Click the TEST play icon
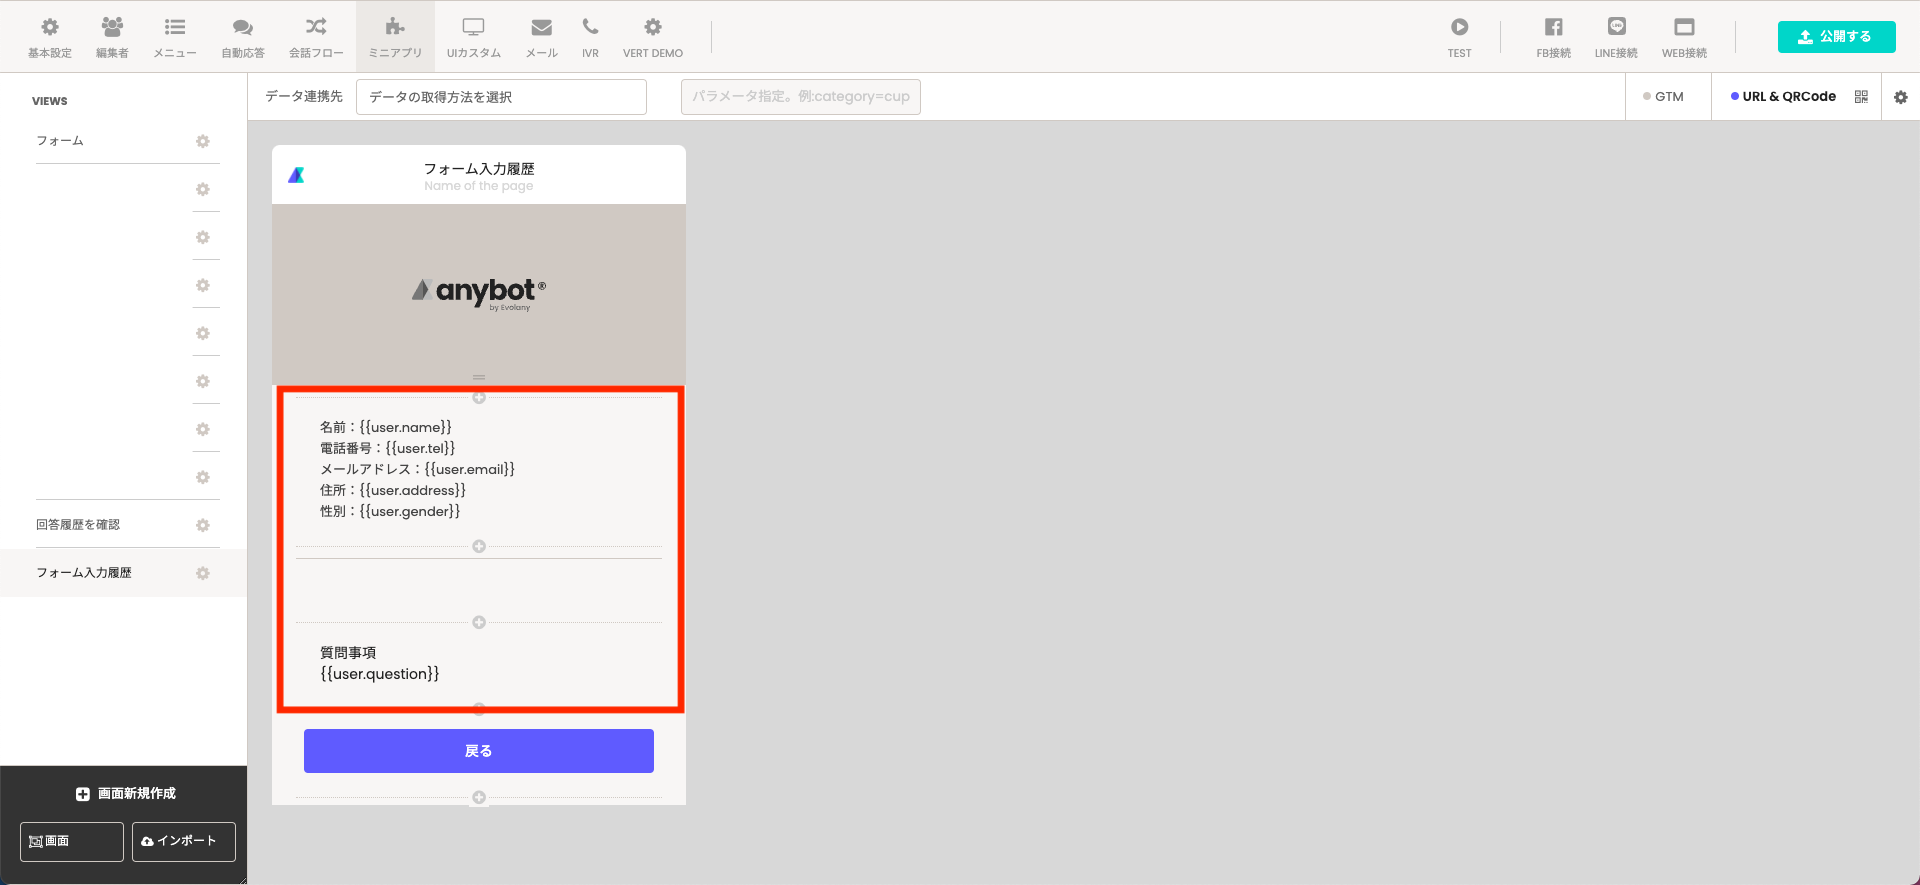The image size is (1920, 885). tap(1460, 27)
